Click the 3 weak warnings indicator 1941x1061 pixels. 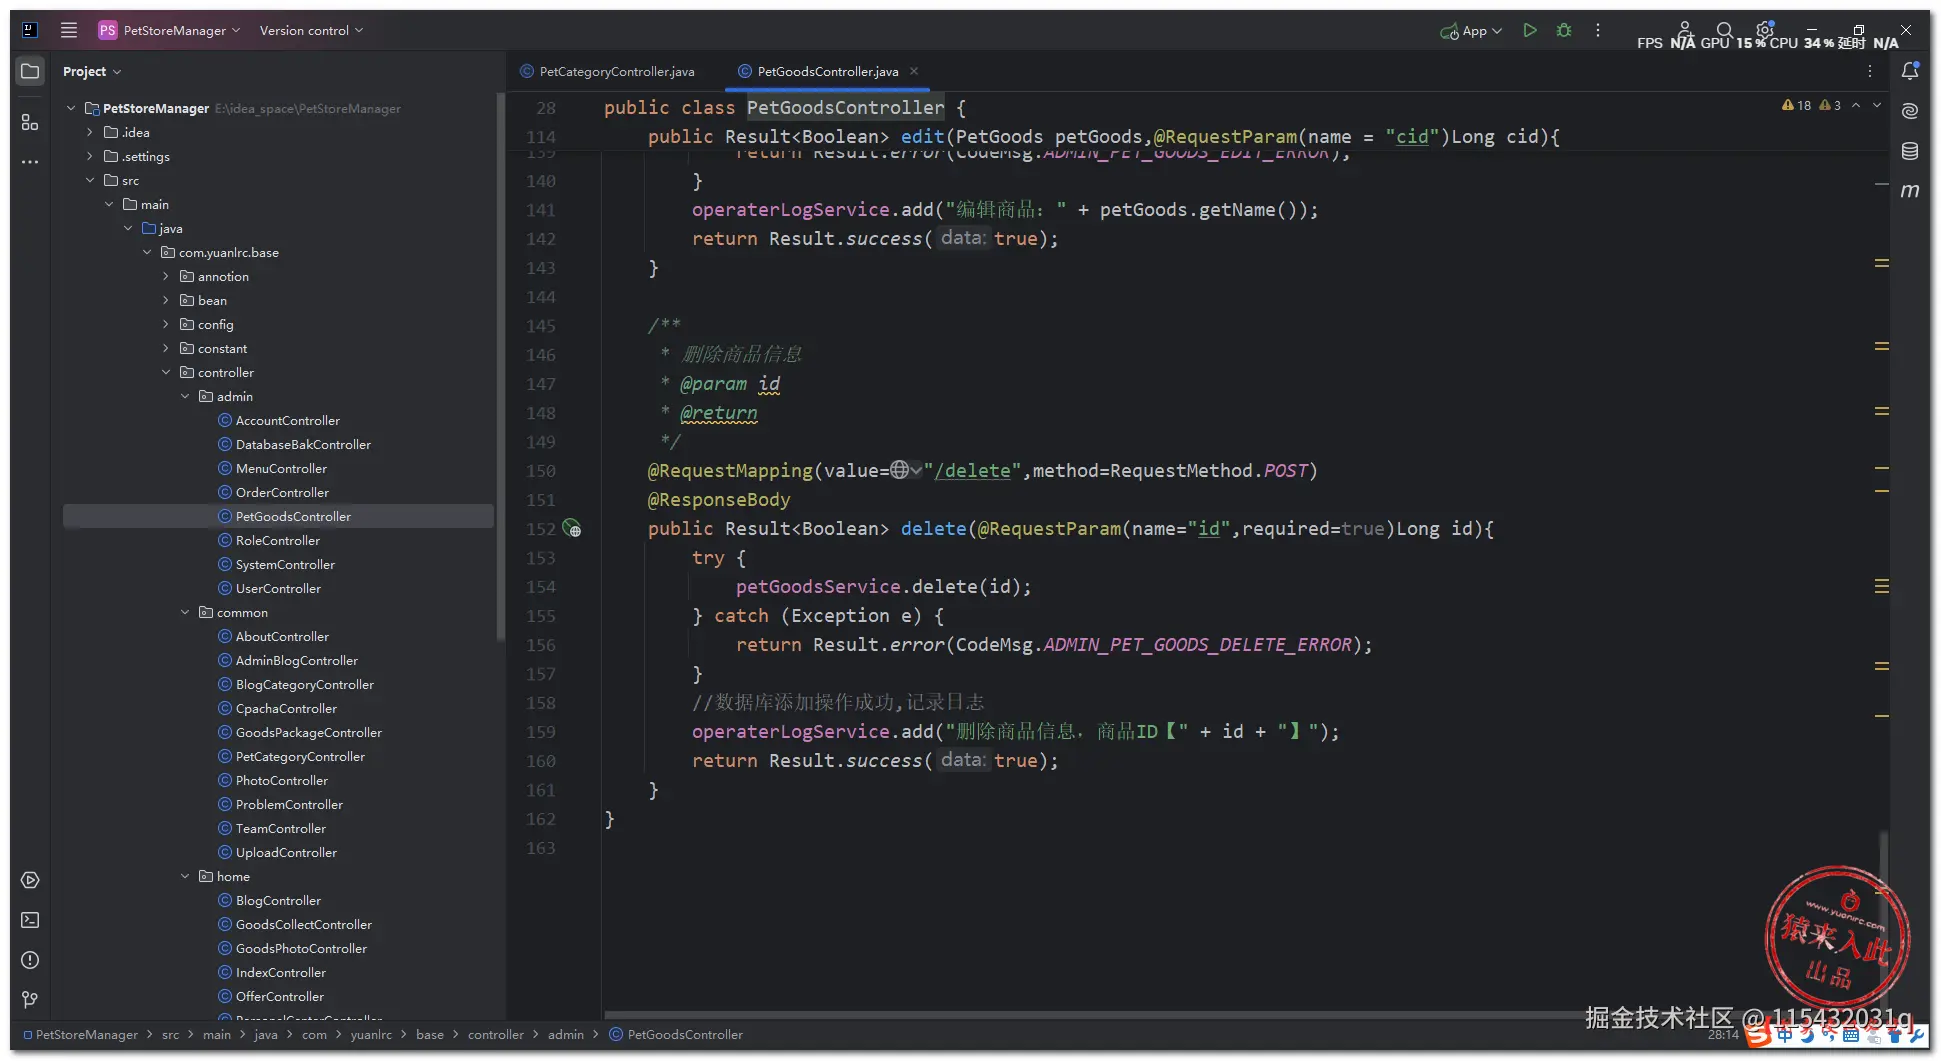click(1830, 105)
